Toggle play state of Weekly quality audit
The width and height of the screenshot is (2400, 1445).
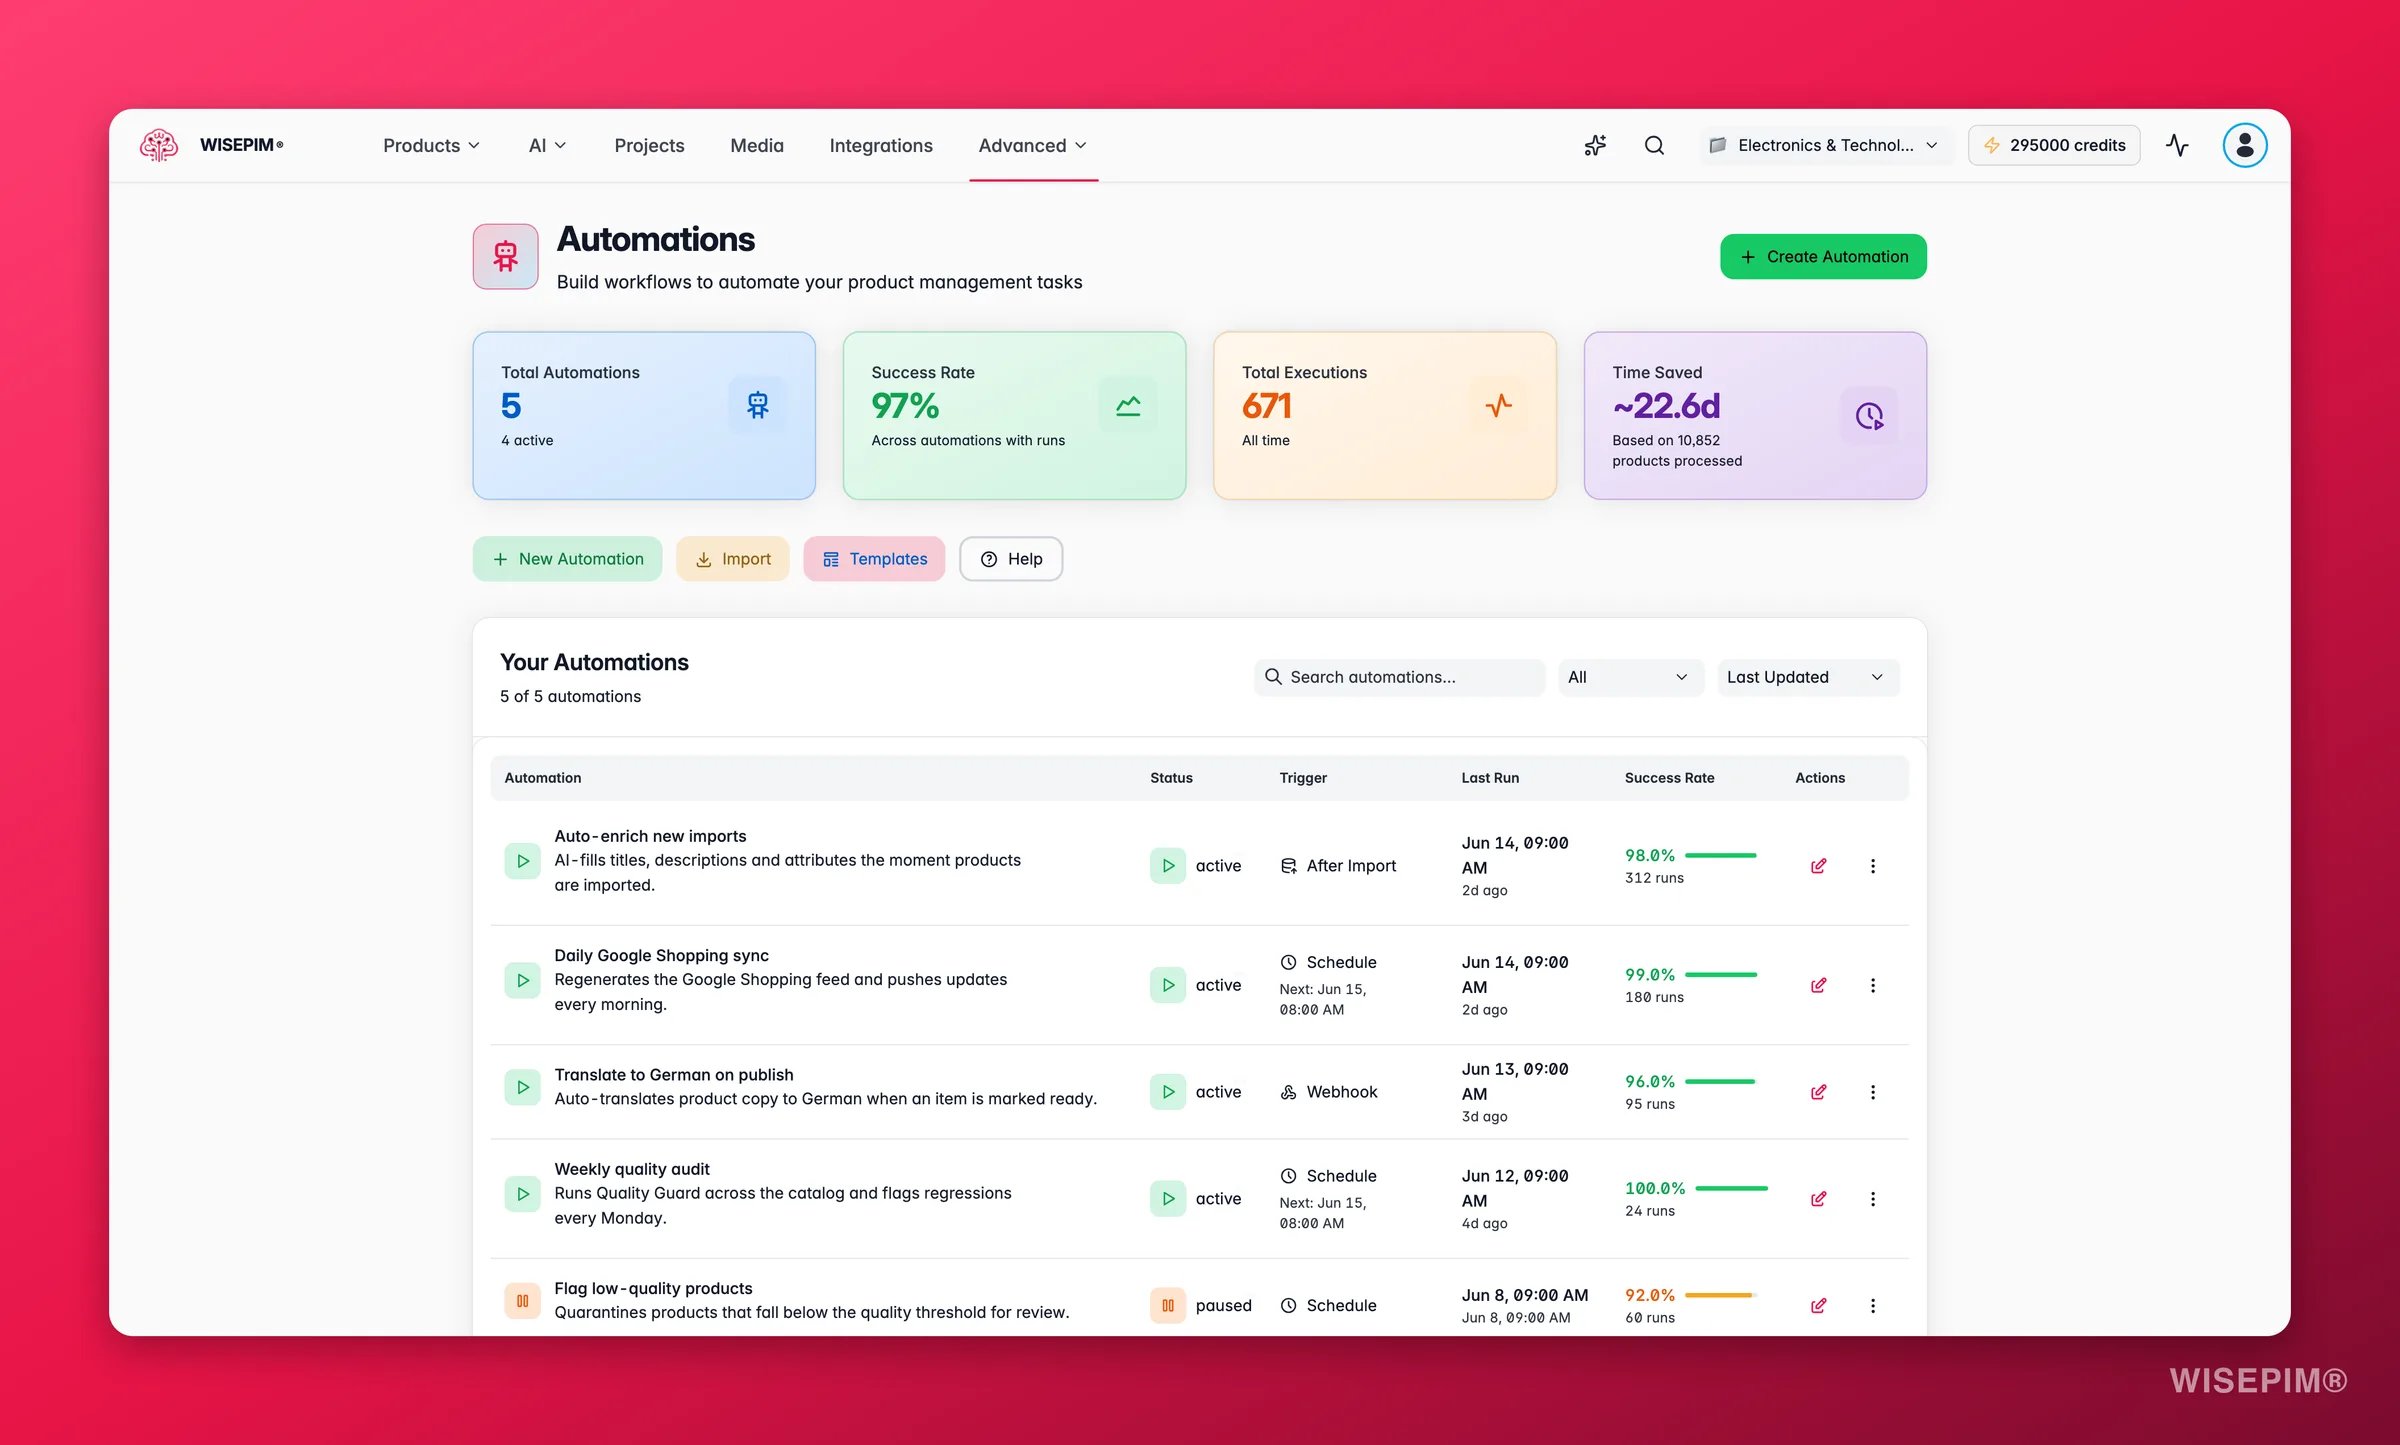pos(522,1194)
